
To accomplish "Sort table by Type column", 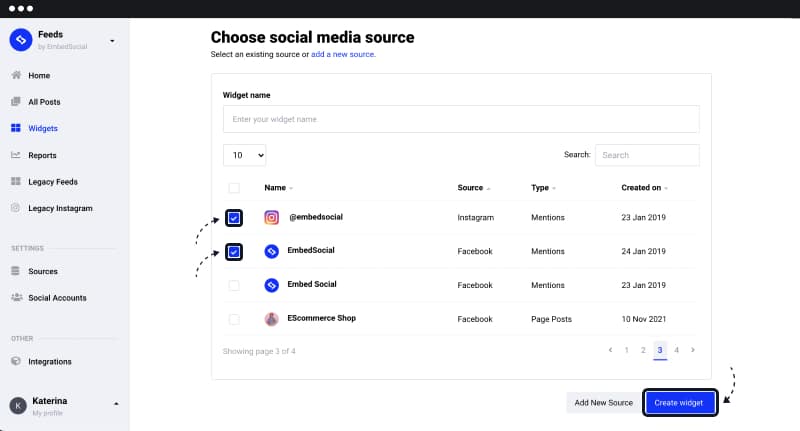I will [x=543, y=188].
